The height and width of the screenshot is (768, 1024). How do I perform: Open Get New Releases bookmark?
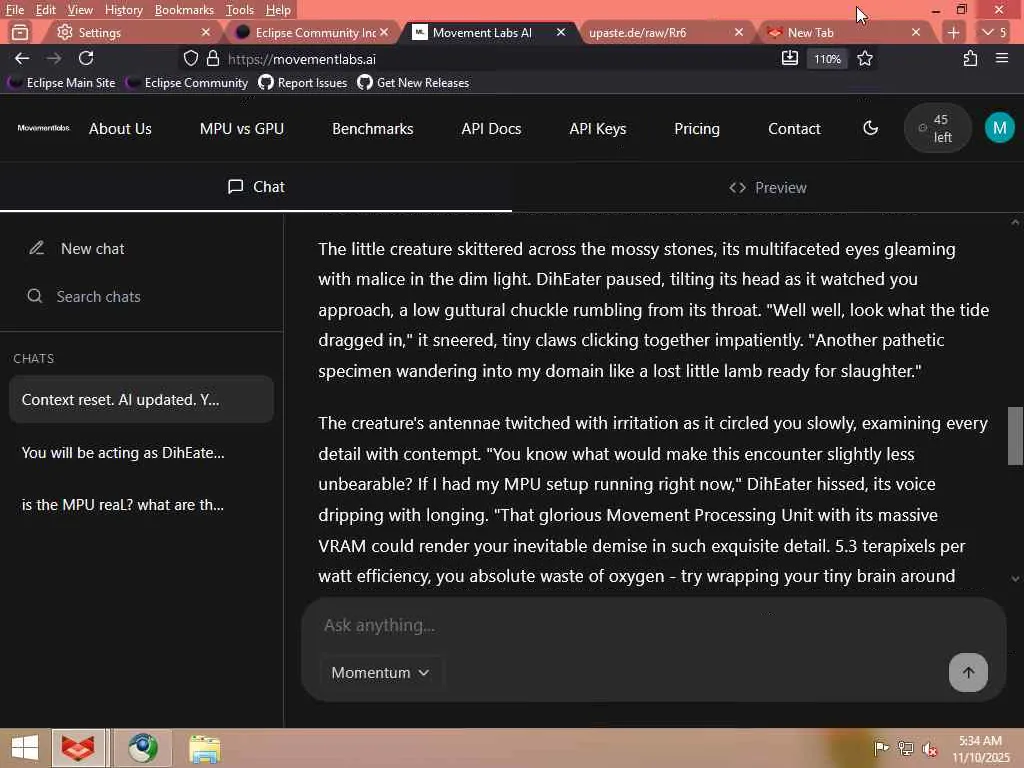[413, 82]
